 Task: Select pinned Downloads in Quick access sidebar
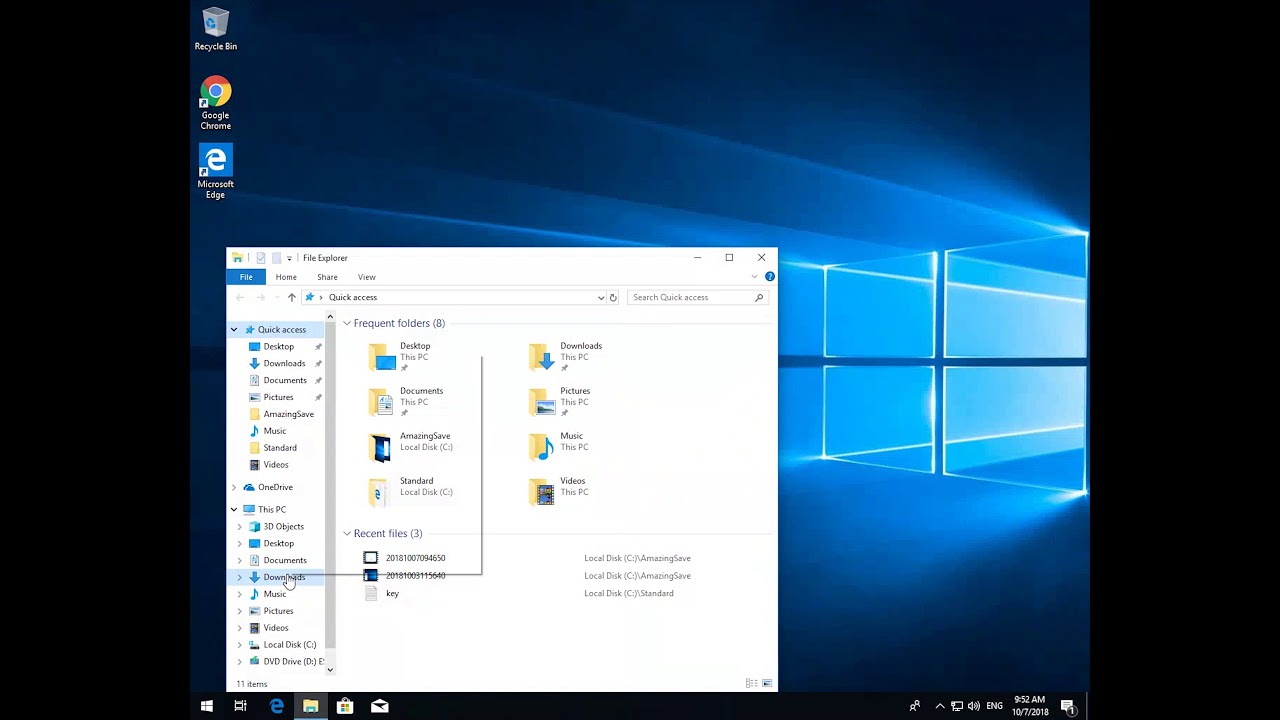tap(284, 363)
